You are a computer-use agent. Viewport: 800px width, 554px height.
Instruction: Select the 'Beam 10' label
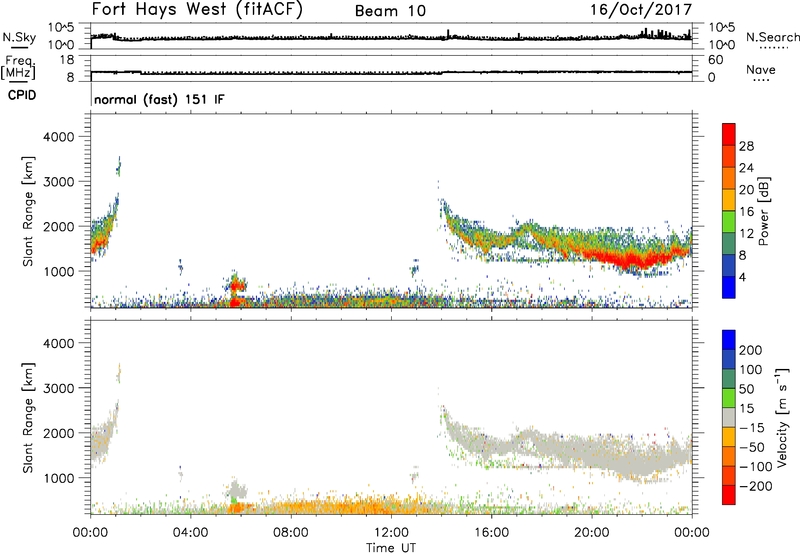[390, 11]
